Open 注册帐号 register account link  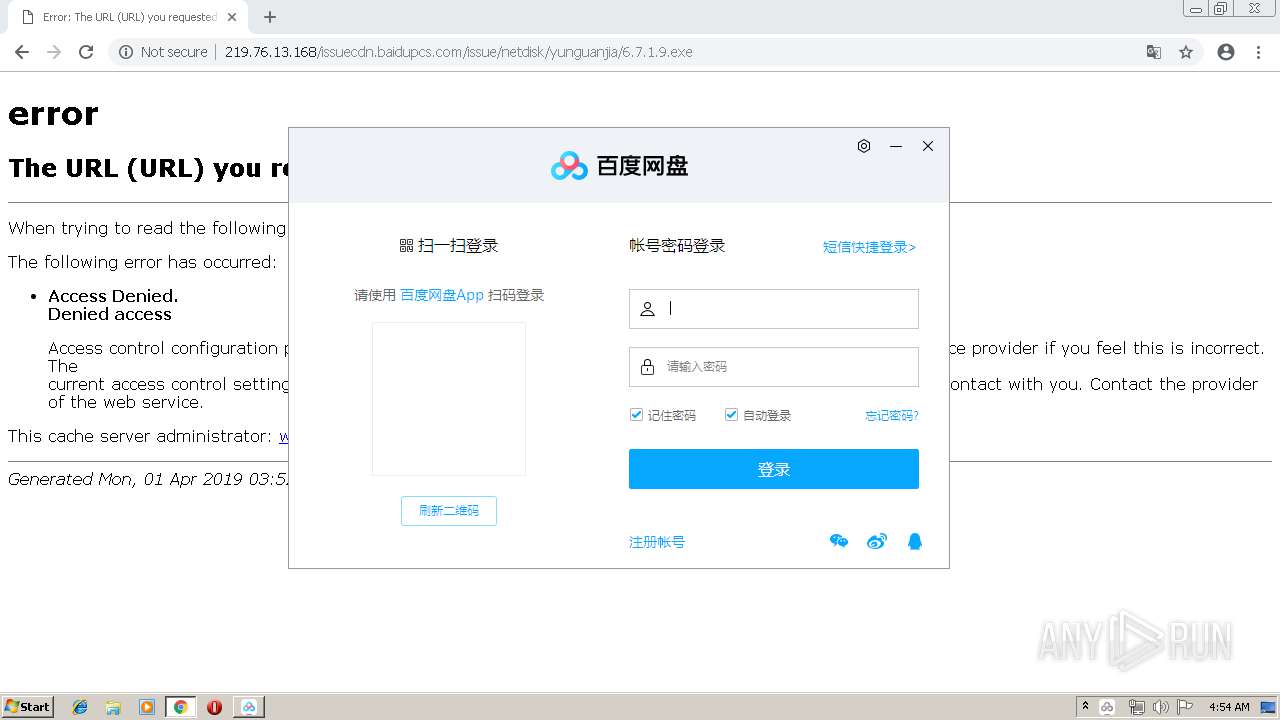pyautogui.click(x=657, y=542)
